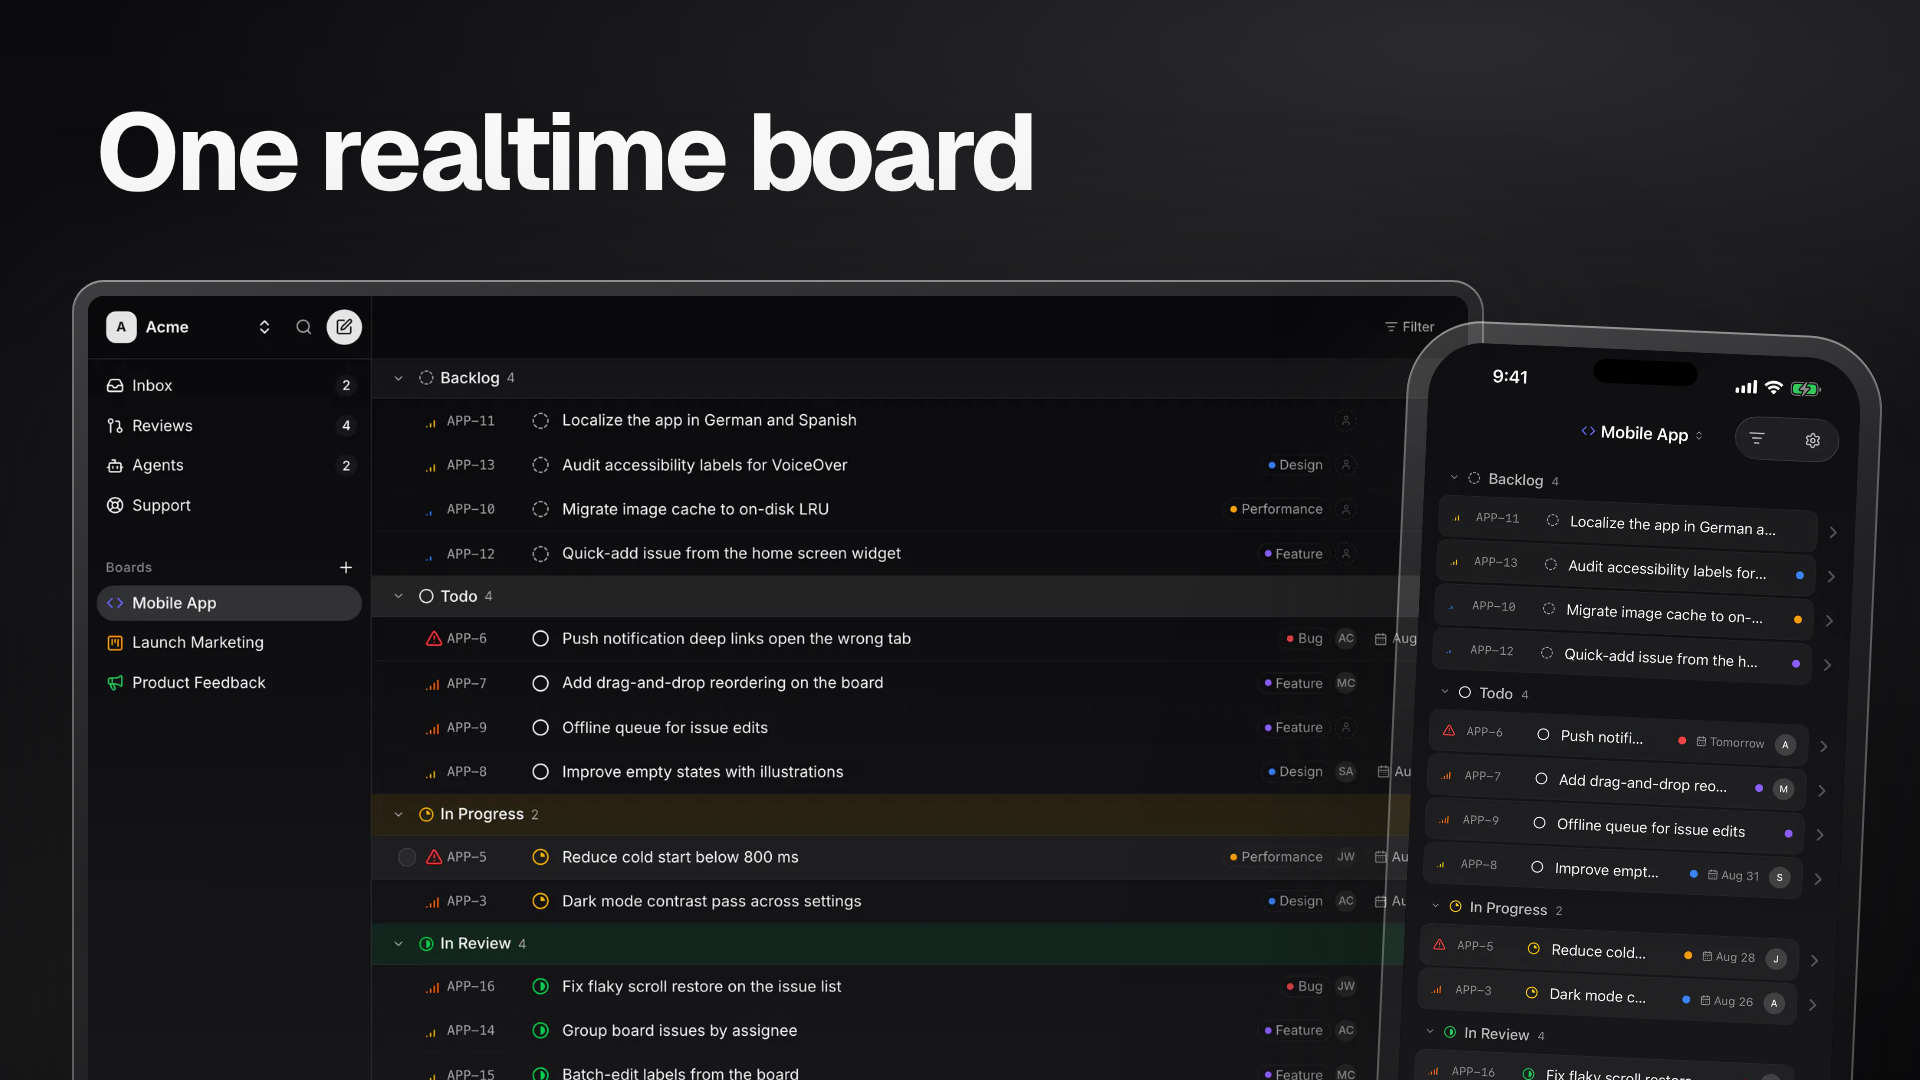The height and width of the screenshot is (1080, 1920).
Task: Click priority bars icon on APP-7
Action: point(432,684)
